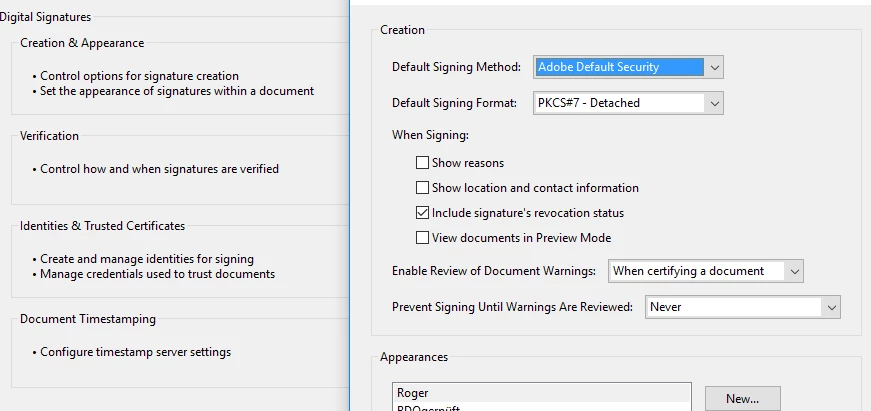Image resolution: width=871 pixels, height=411 pixels.
Task: Click the When certifying a document field
Action: tap(697, 272)
